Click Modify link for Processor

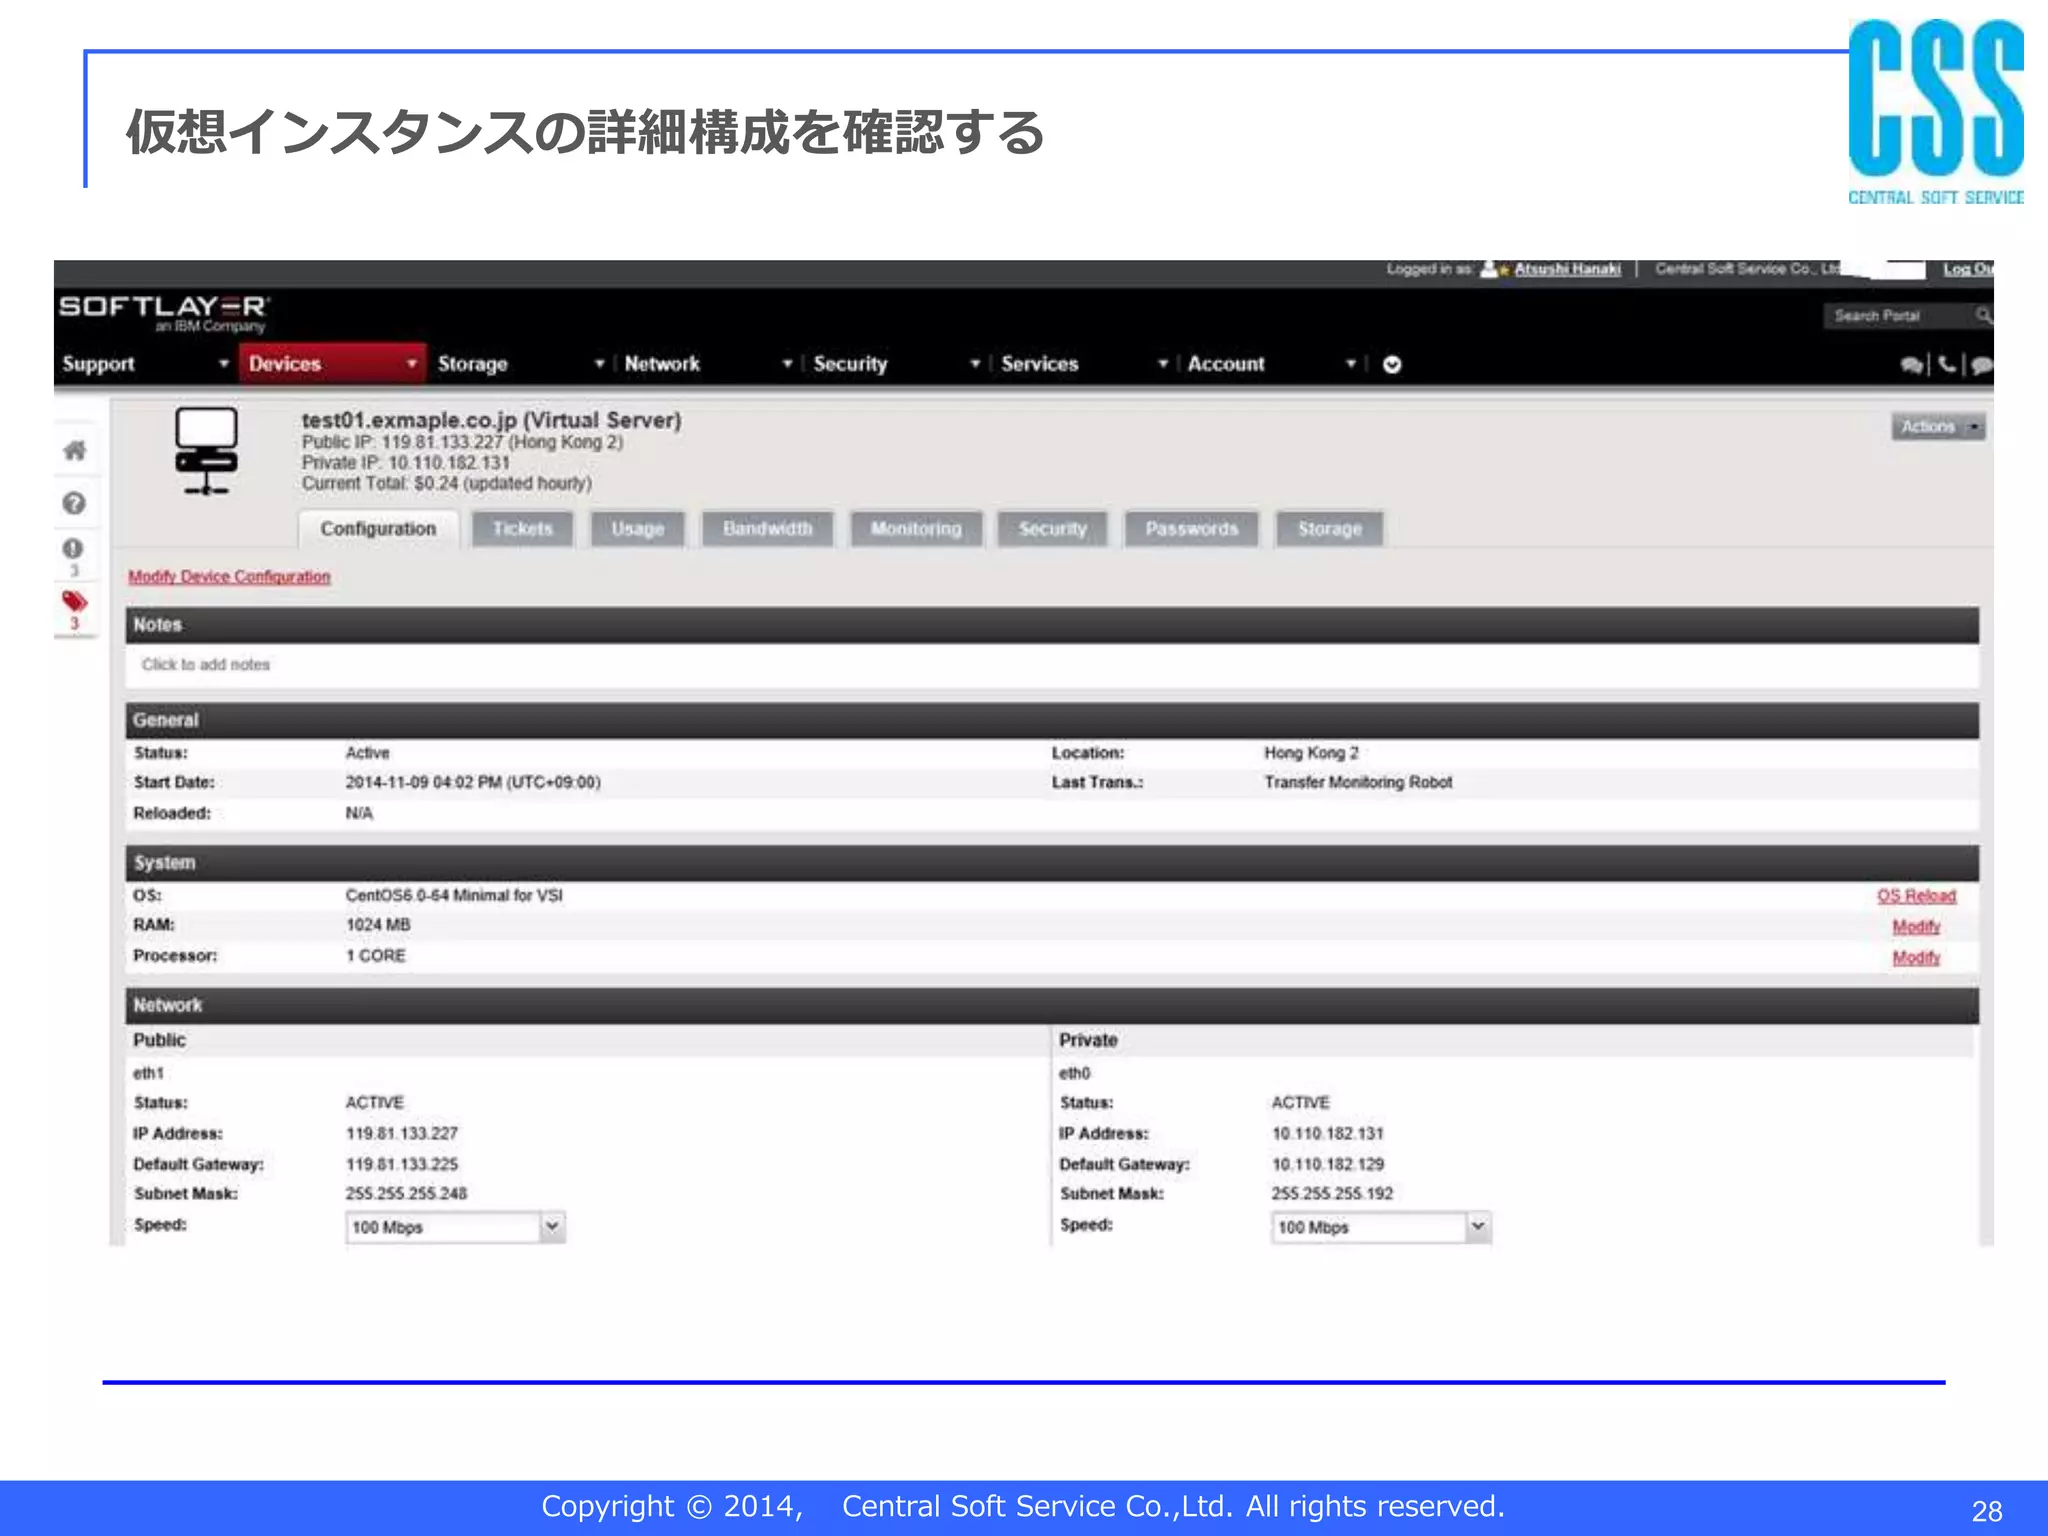(1916, 958)
